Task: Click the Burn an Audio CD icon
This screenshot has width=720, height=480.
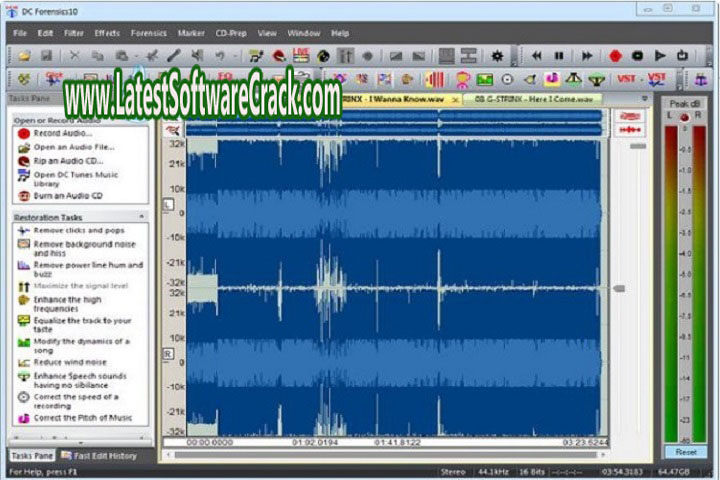Action: 24,195
